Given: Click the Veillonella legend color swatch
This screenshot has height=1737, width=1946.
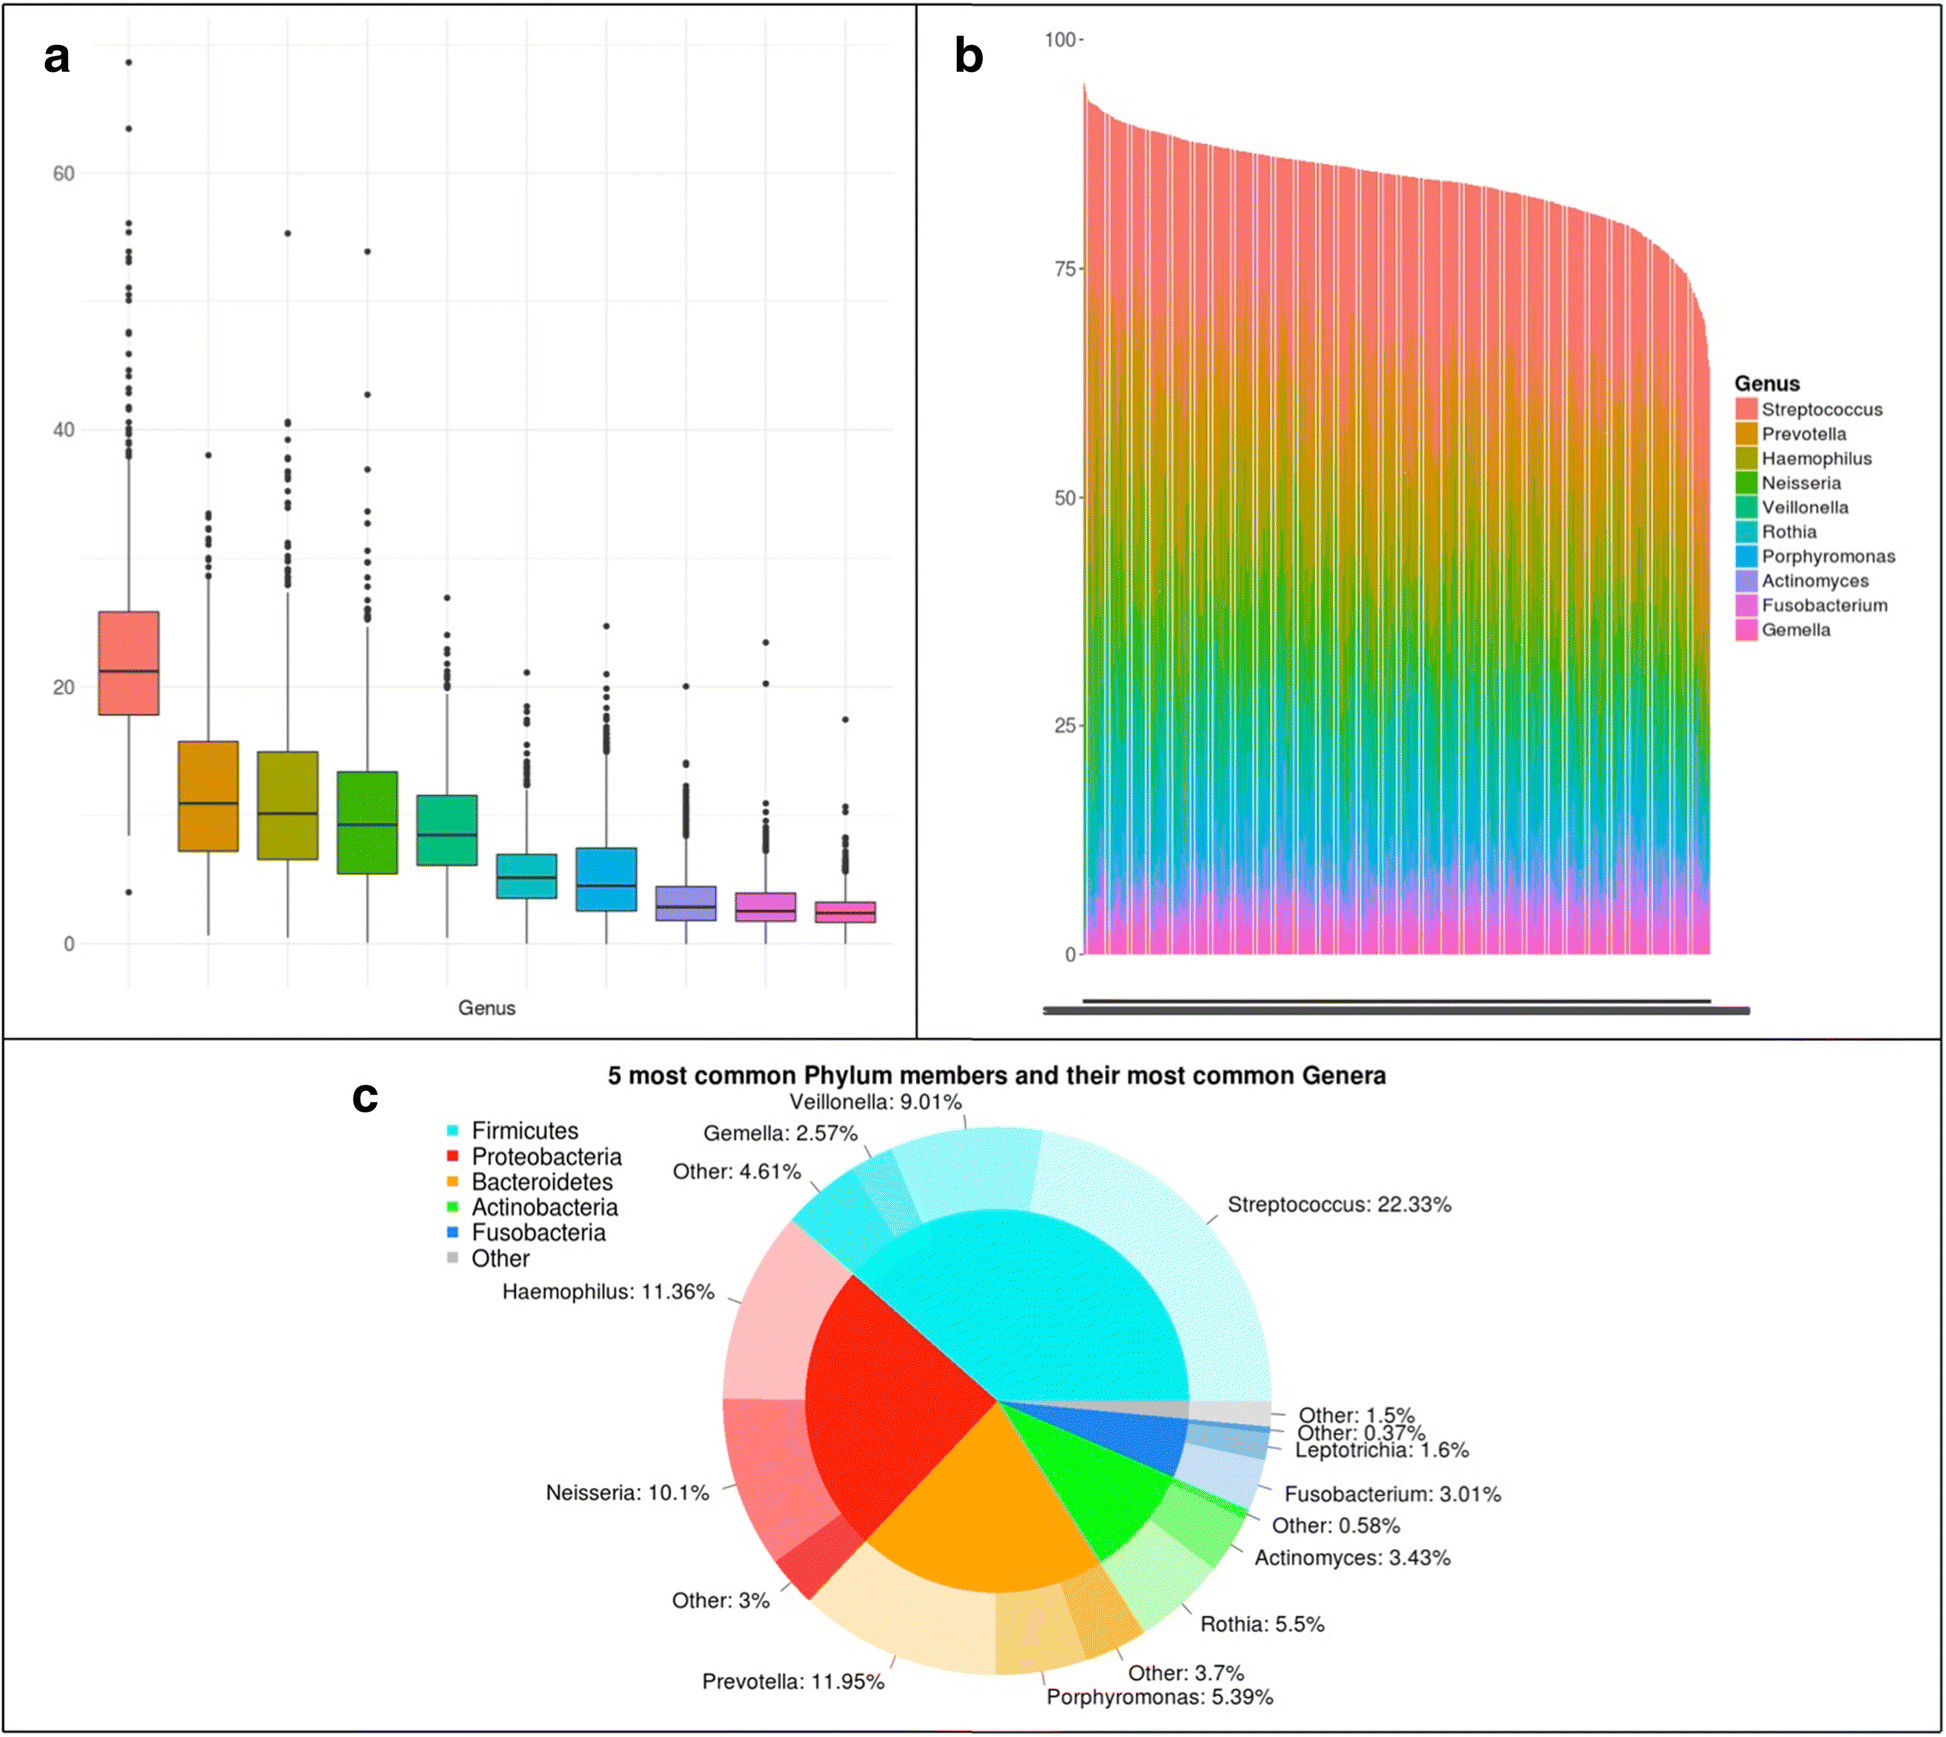Looking at the screenshot, I should coord(1746,507).
